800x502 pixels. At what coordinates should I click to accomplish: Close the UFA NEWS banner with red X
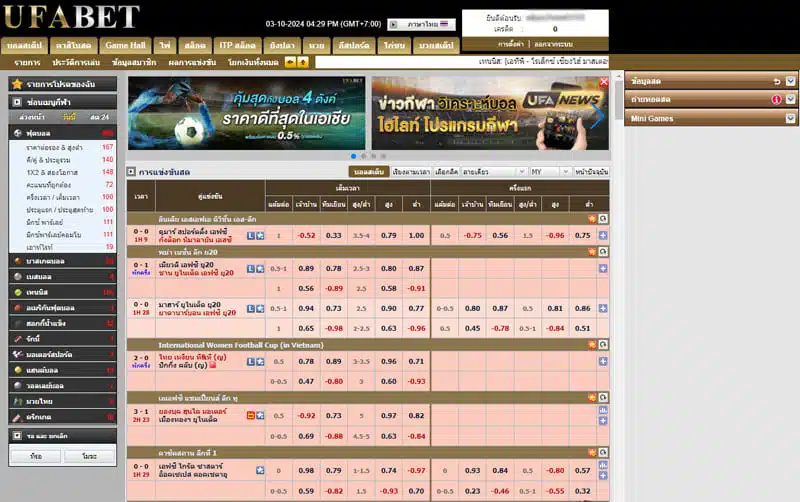point(604,82)
